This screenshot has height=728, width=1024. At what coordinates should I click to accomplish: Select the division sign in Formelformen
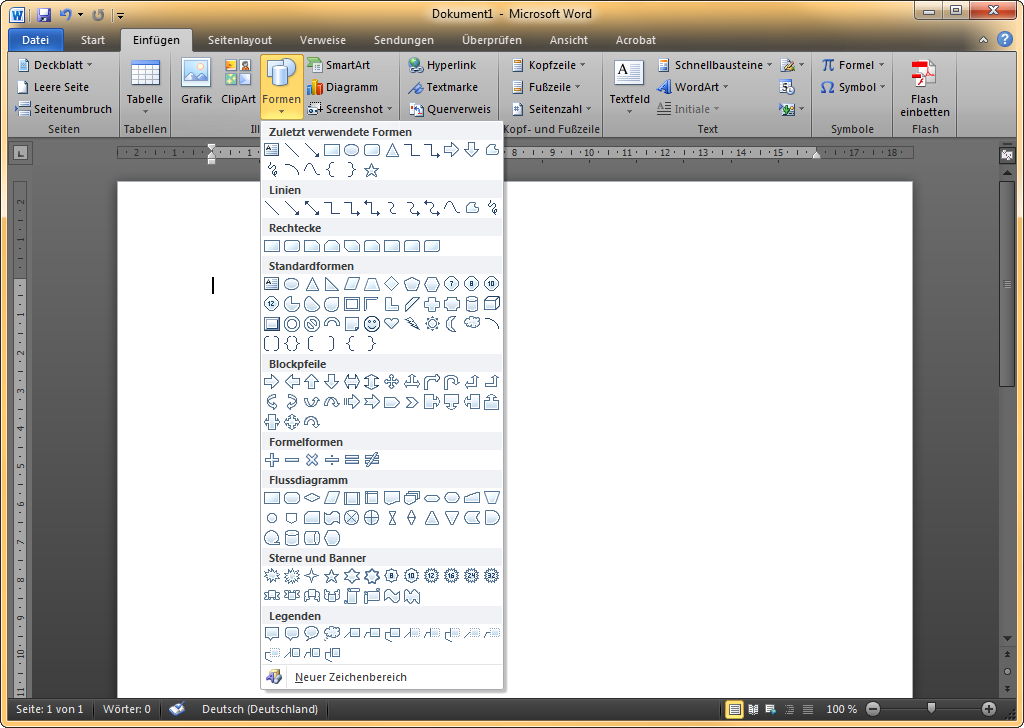(331, 460)
